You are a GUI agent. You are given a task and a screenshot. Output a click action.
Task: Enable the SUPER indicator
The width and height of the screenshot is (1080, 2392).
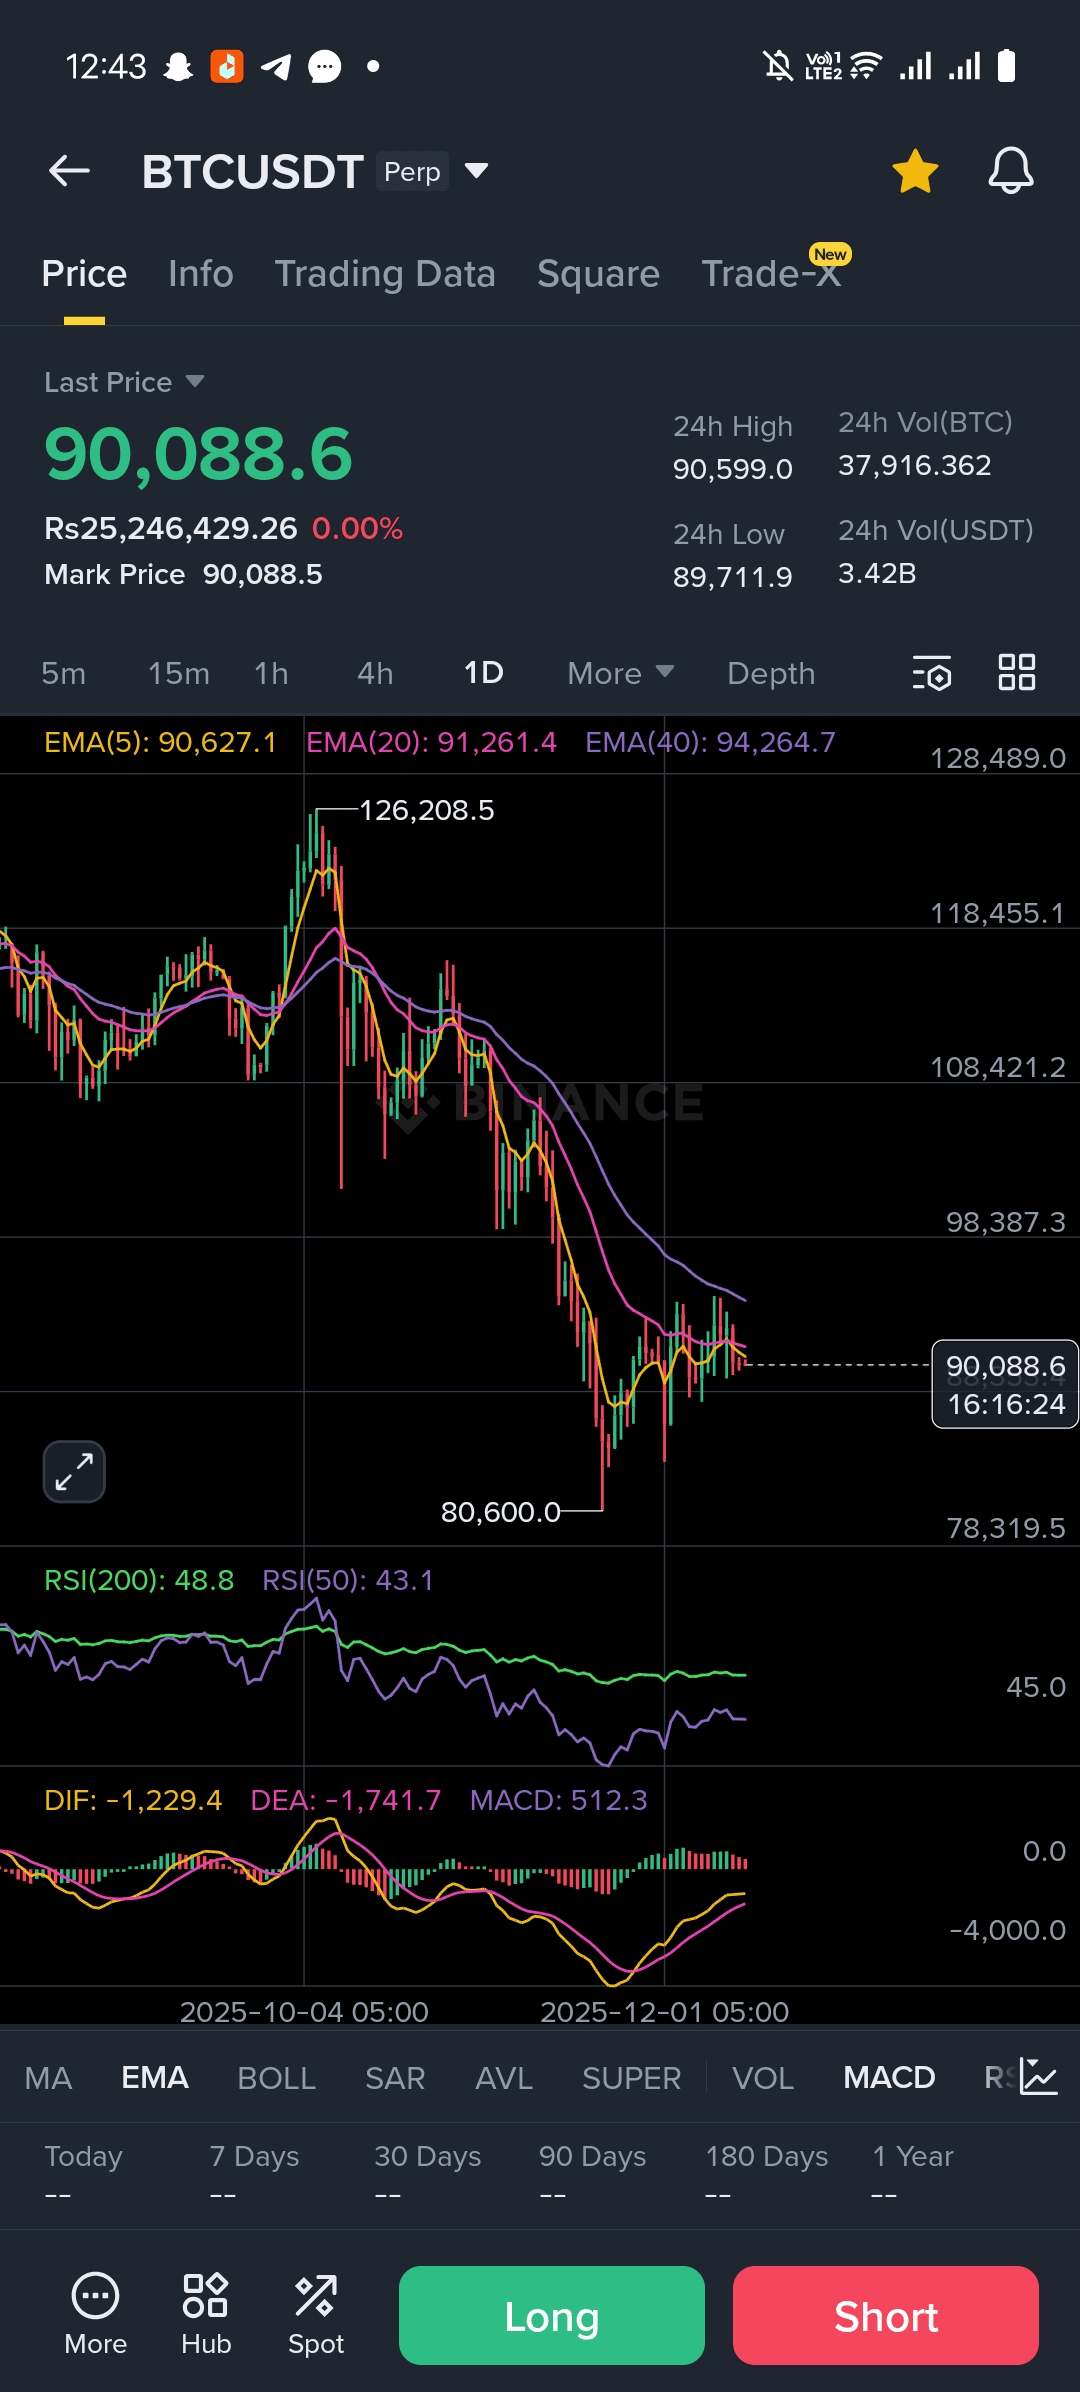point(632,2078)
